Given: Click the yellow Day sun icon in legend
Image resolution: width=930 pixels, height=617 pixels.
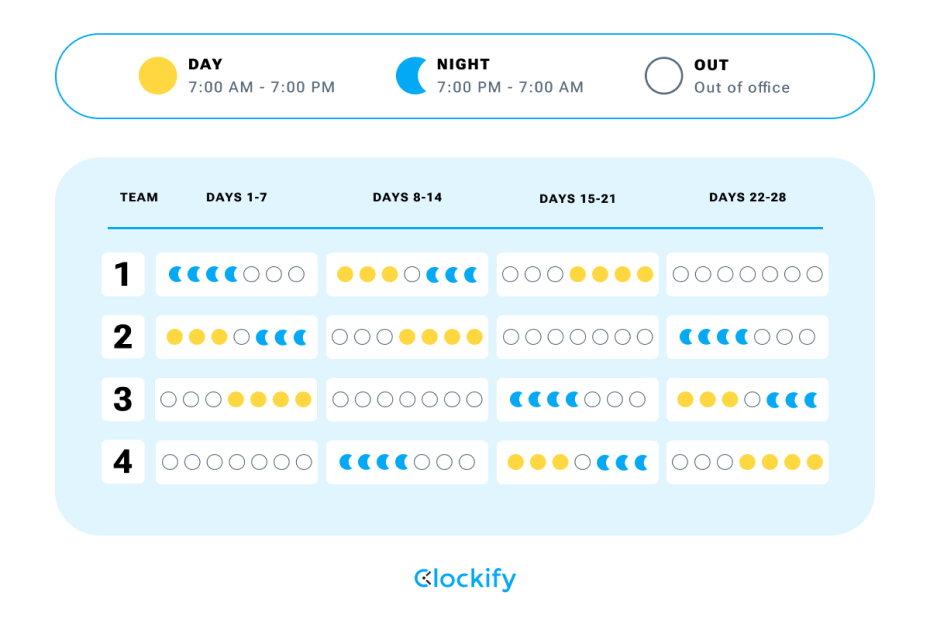Looking at the screenshot, I should click(158, 76).
